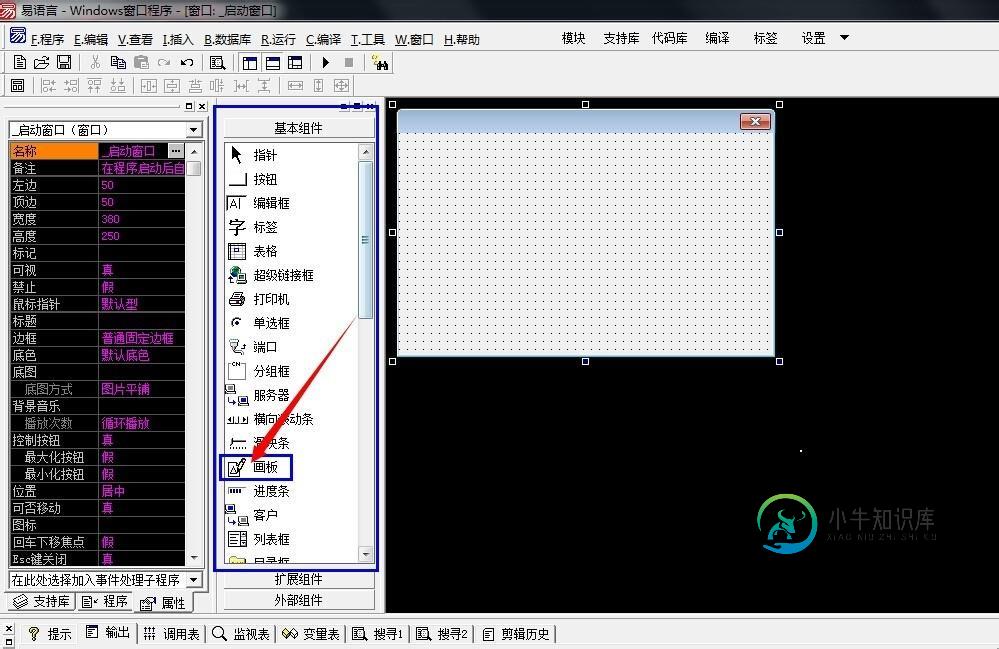Viewport: 999px width, 649px height.
Task: Open the 剪辑历史 tab
Action: [x=516, y=634]
